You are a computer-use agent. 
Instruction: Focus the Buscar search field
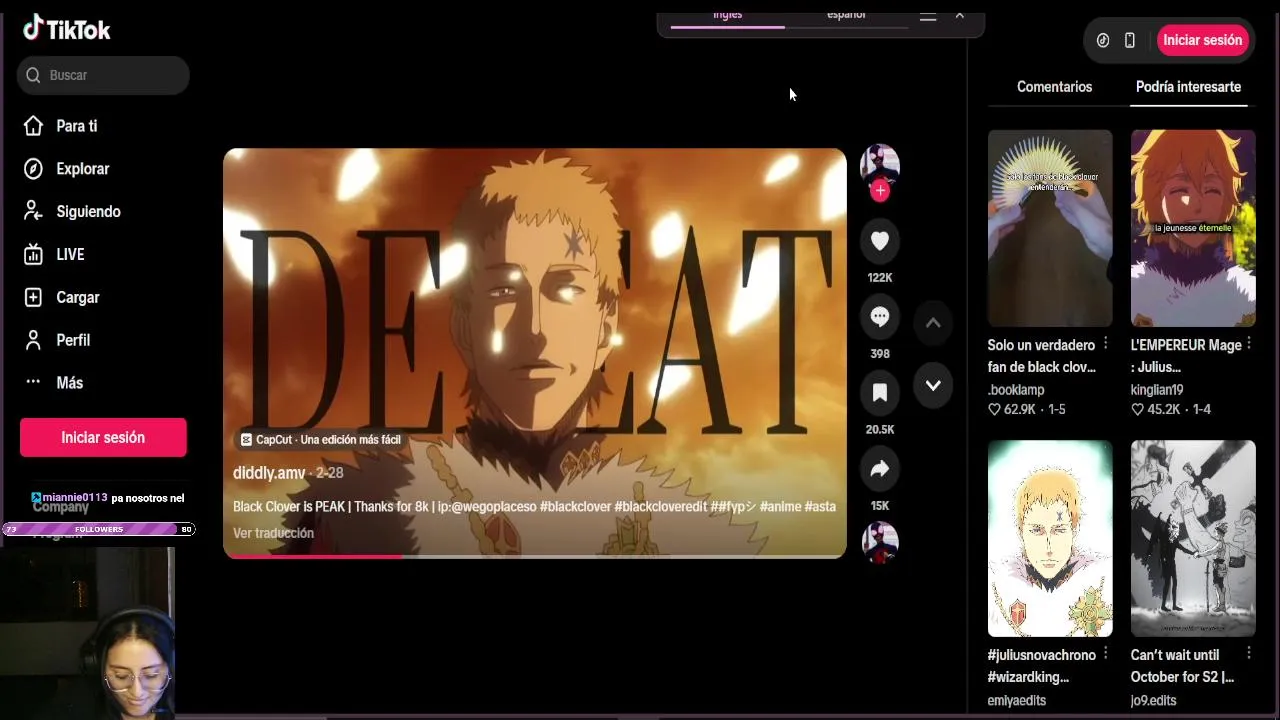[x=103, y=75]
